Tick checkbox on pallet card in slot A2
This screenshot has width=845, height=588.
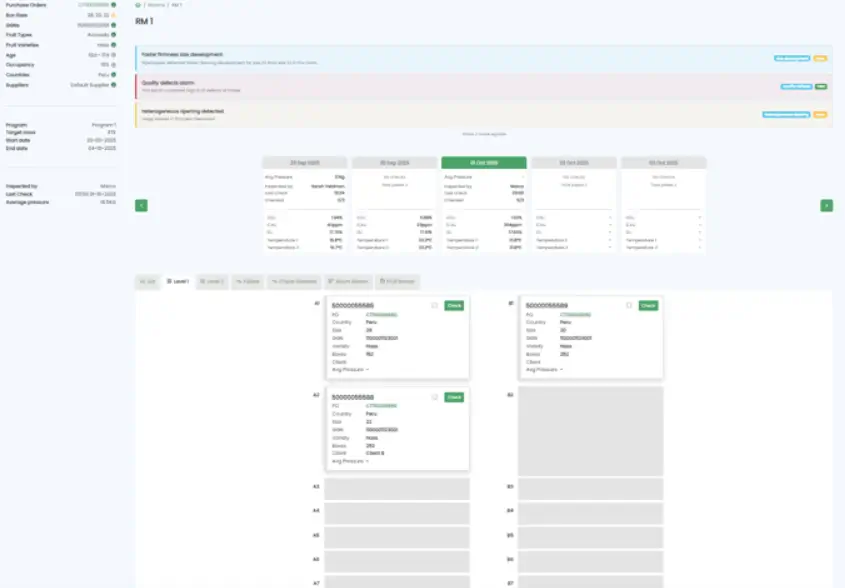click(x=435, y=397)
